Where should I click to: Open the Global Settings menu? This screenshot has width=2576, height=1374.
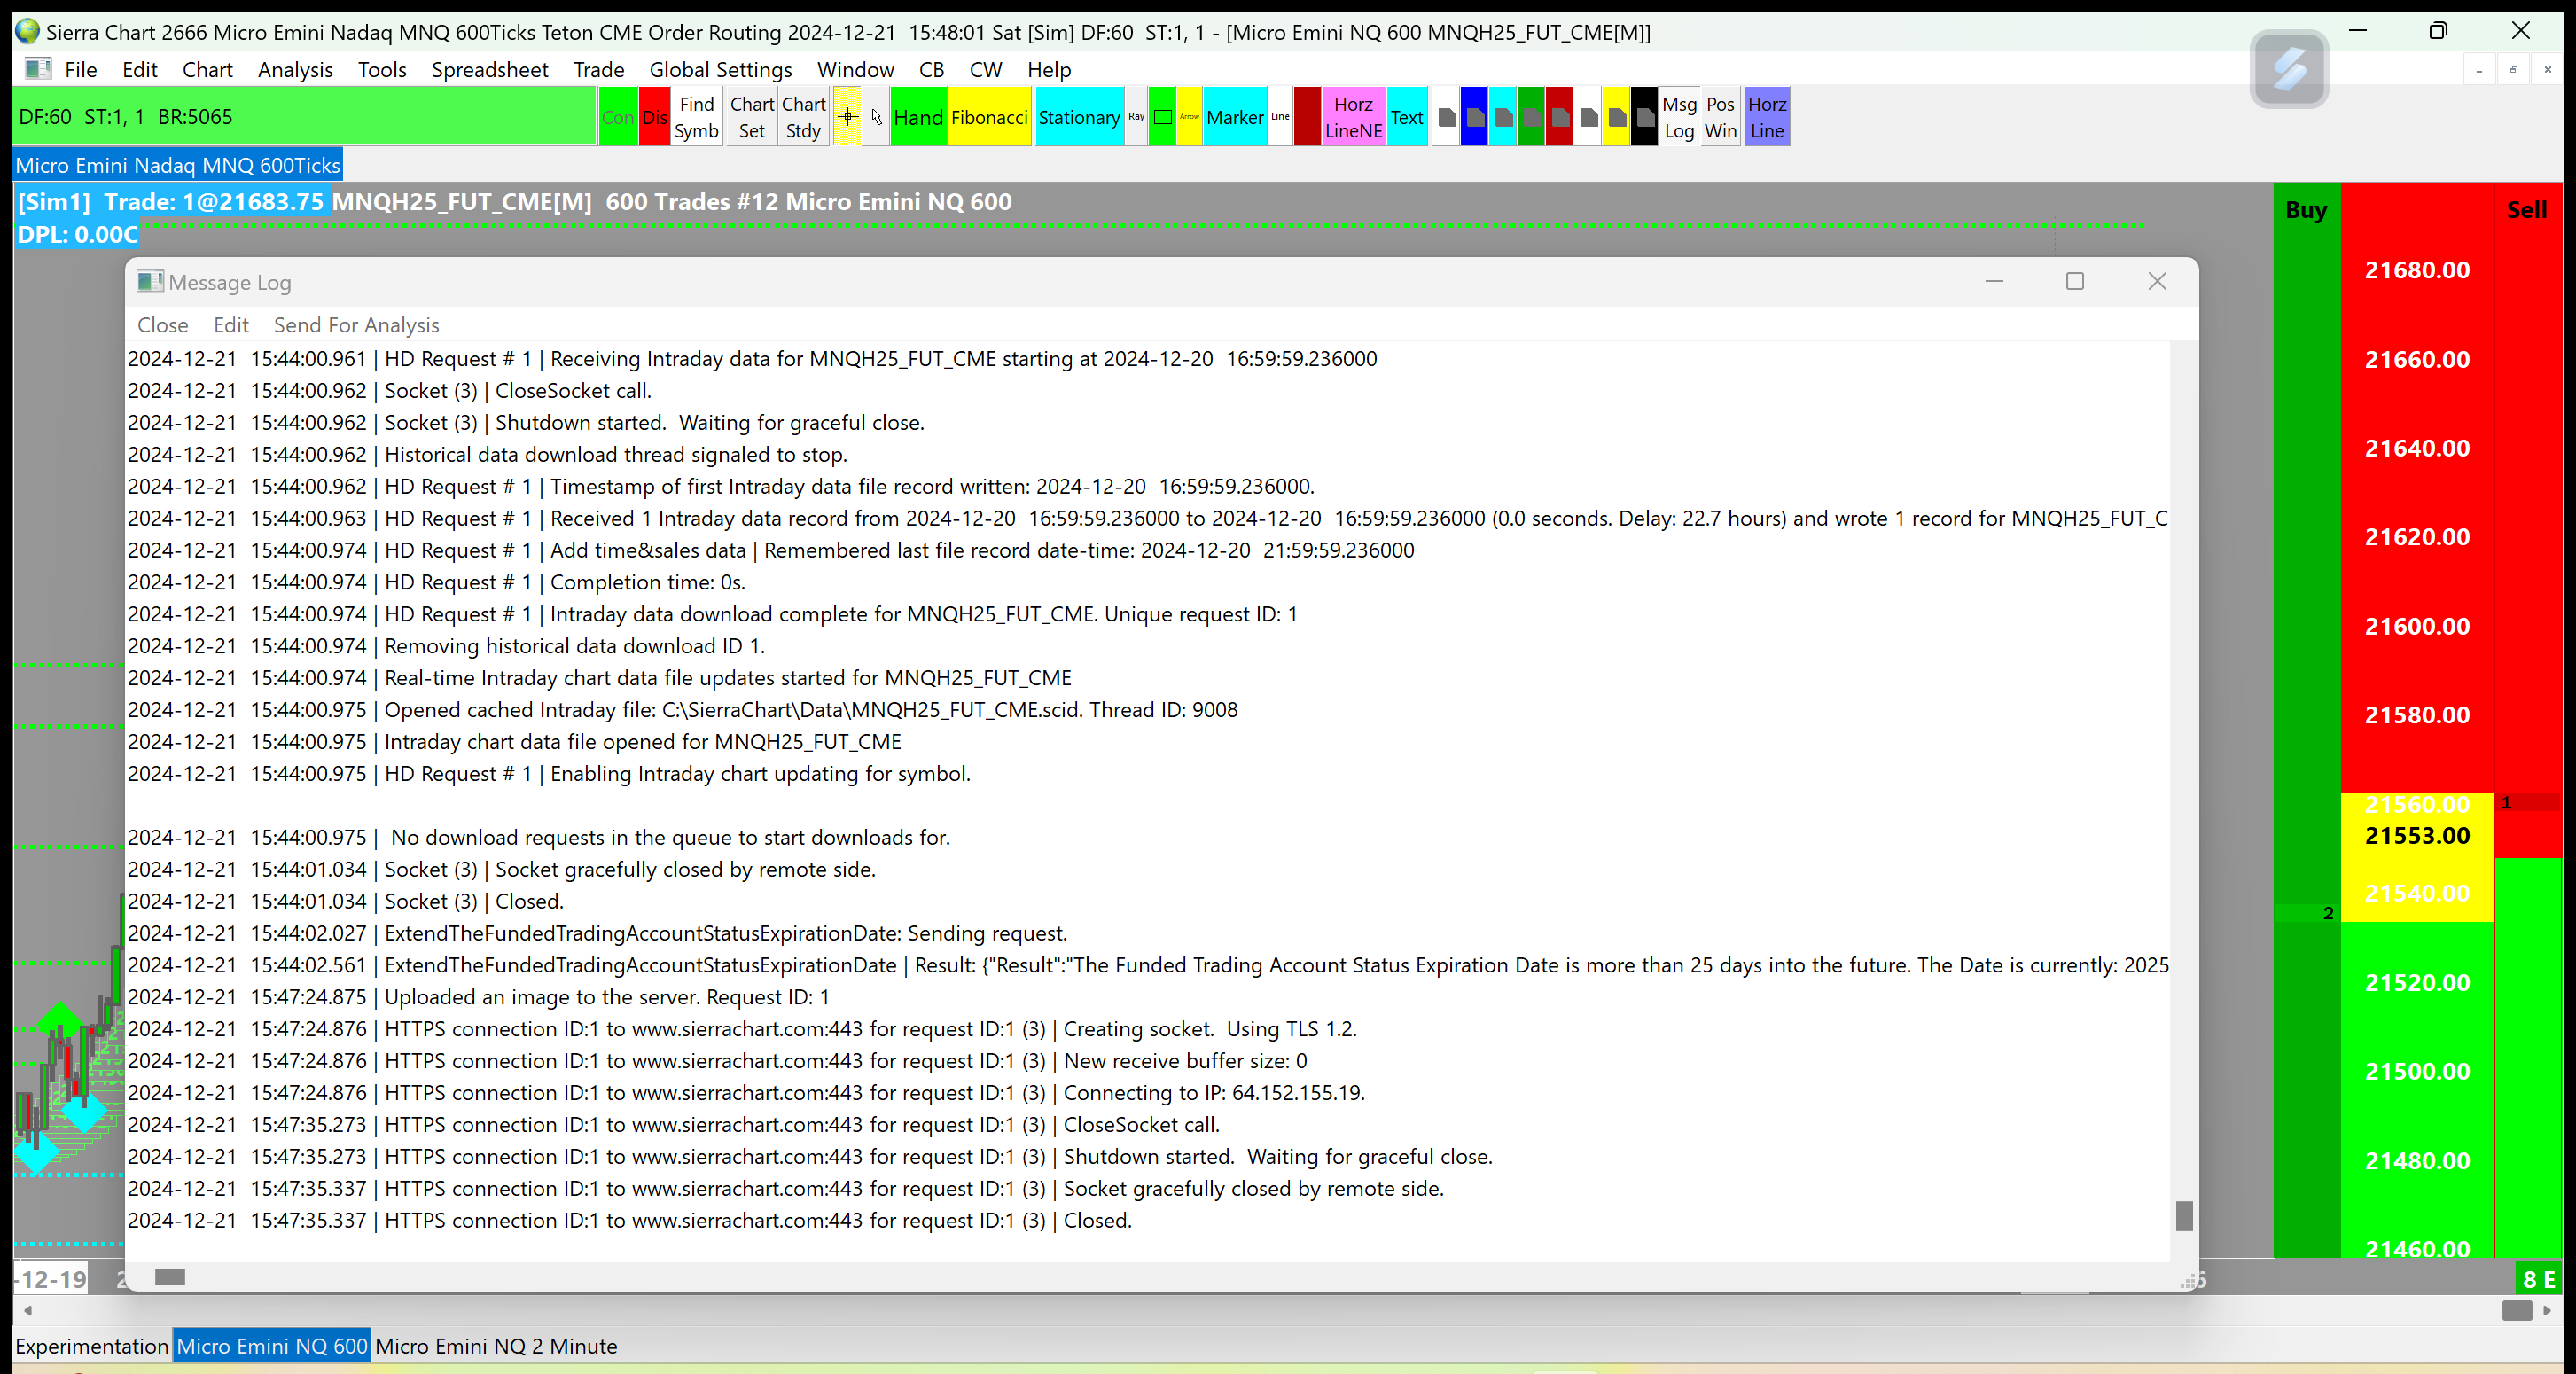[x=720, y=69]
